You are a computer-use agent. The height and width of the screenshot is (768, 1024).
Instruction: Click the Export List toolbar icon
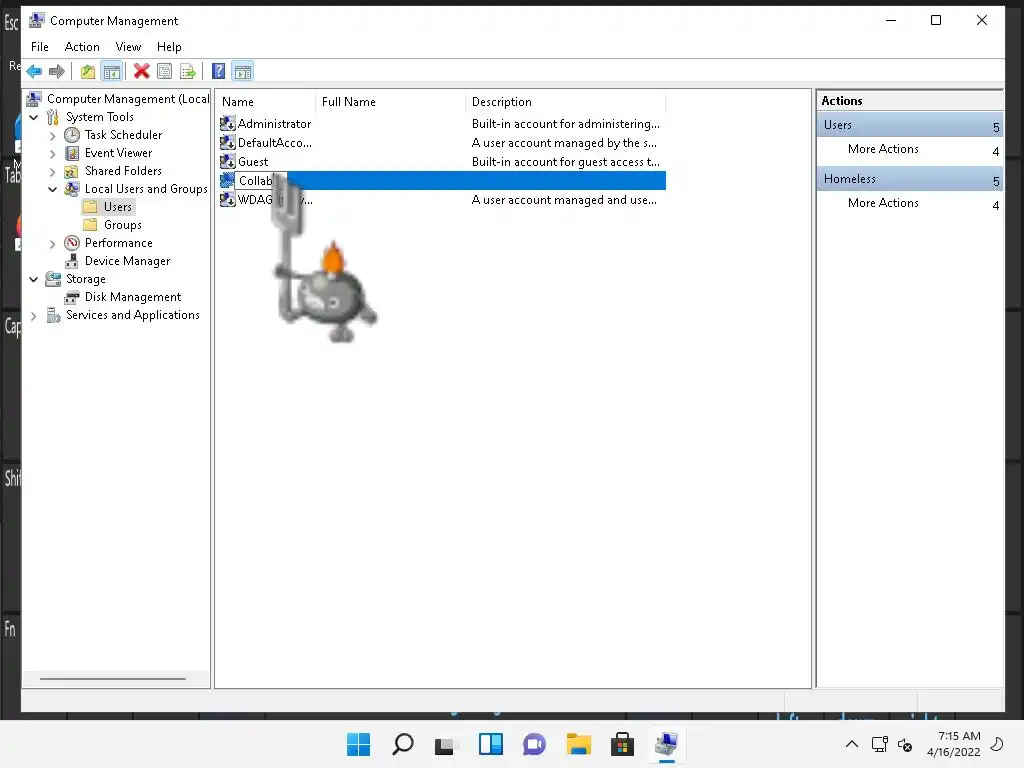(188, 71)
